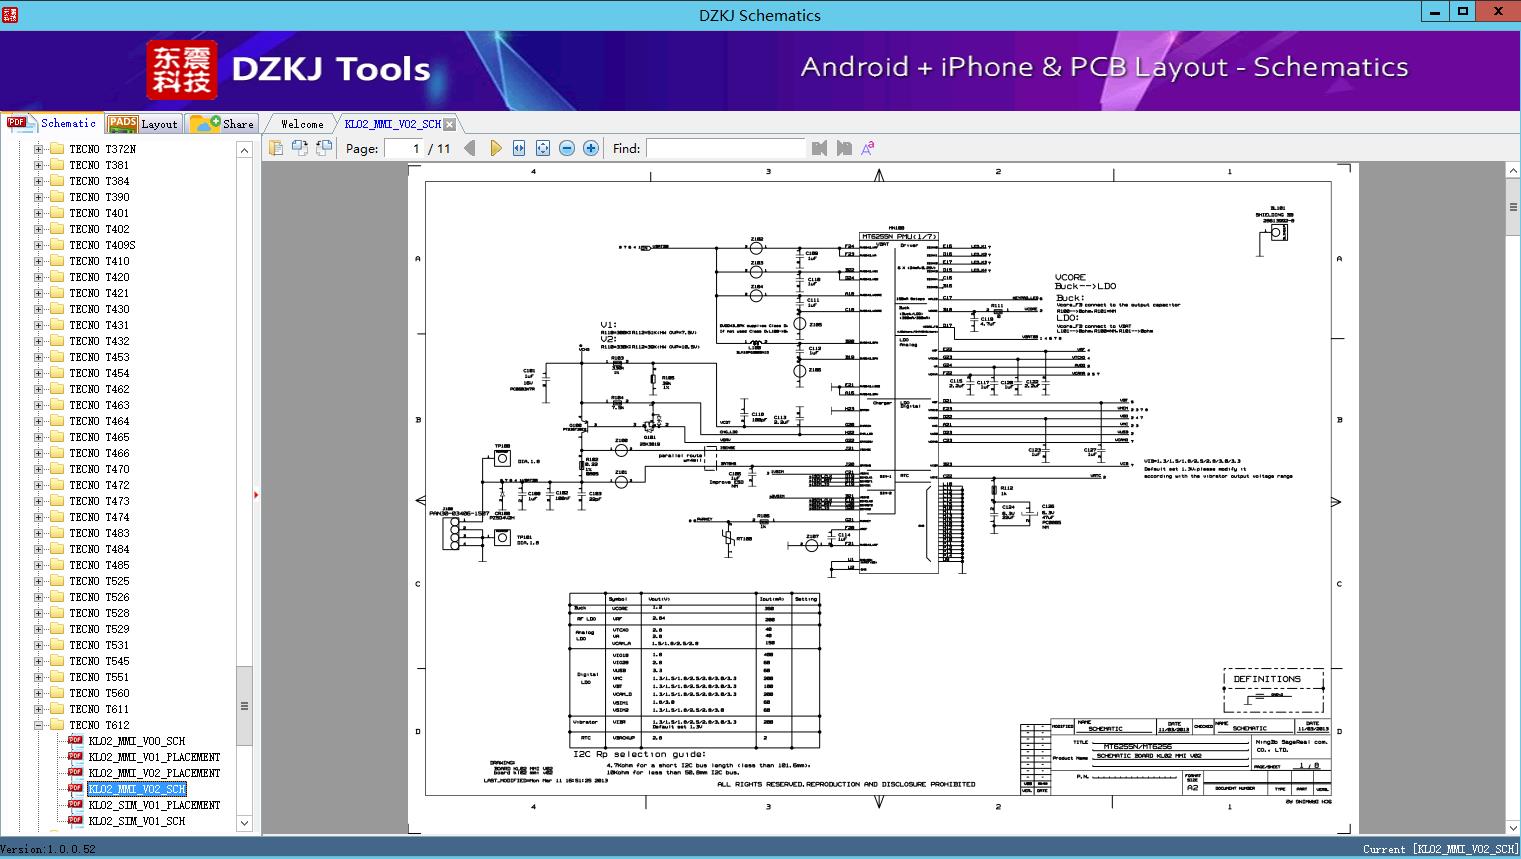This screenshot has height=859, width=1521.
Task: Open the Welcome document tab
Action: click(302, 124)
